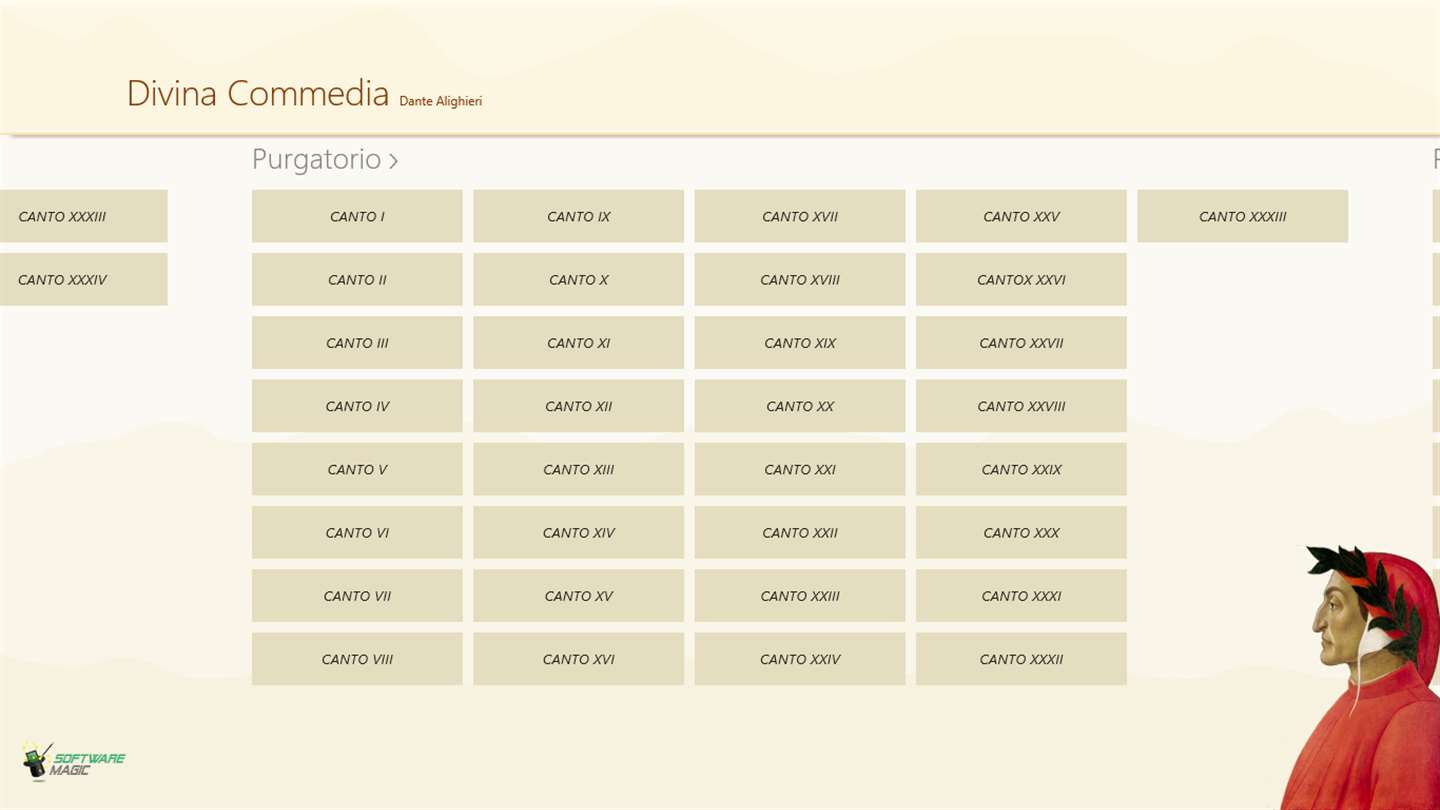1440x810 pixels.
Task: Select CANTO X tile
Action: coord(579,279)
